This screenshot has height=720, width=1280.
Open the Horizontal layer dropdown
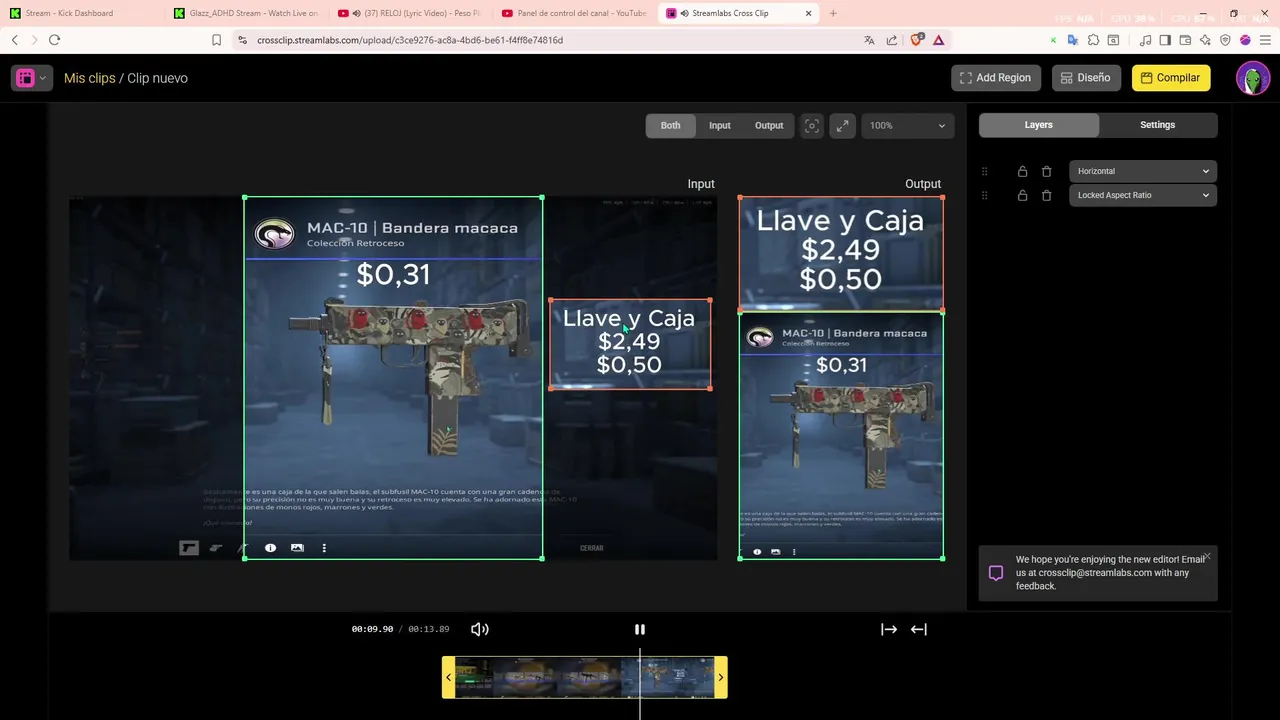1143,171
